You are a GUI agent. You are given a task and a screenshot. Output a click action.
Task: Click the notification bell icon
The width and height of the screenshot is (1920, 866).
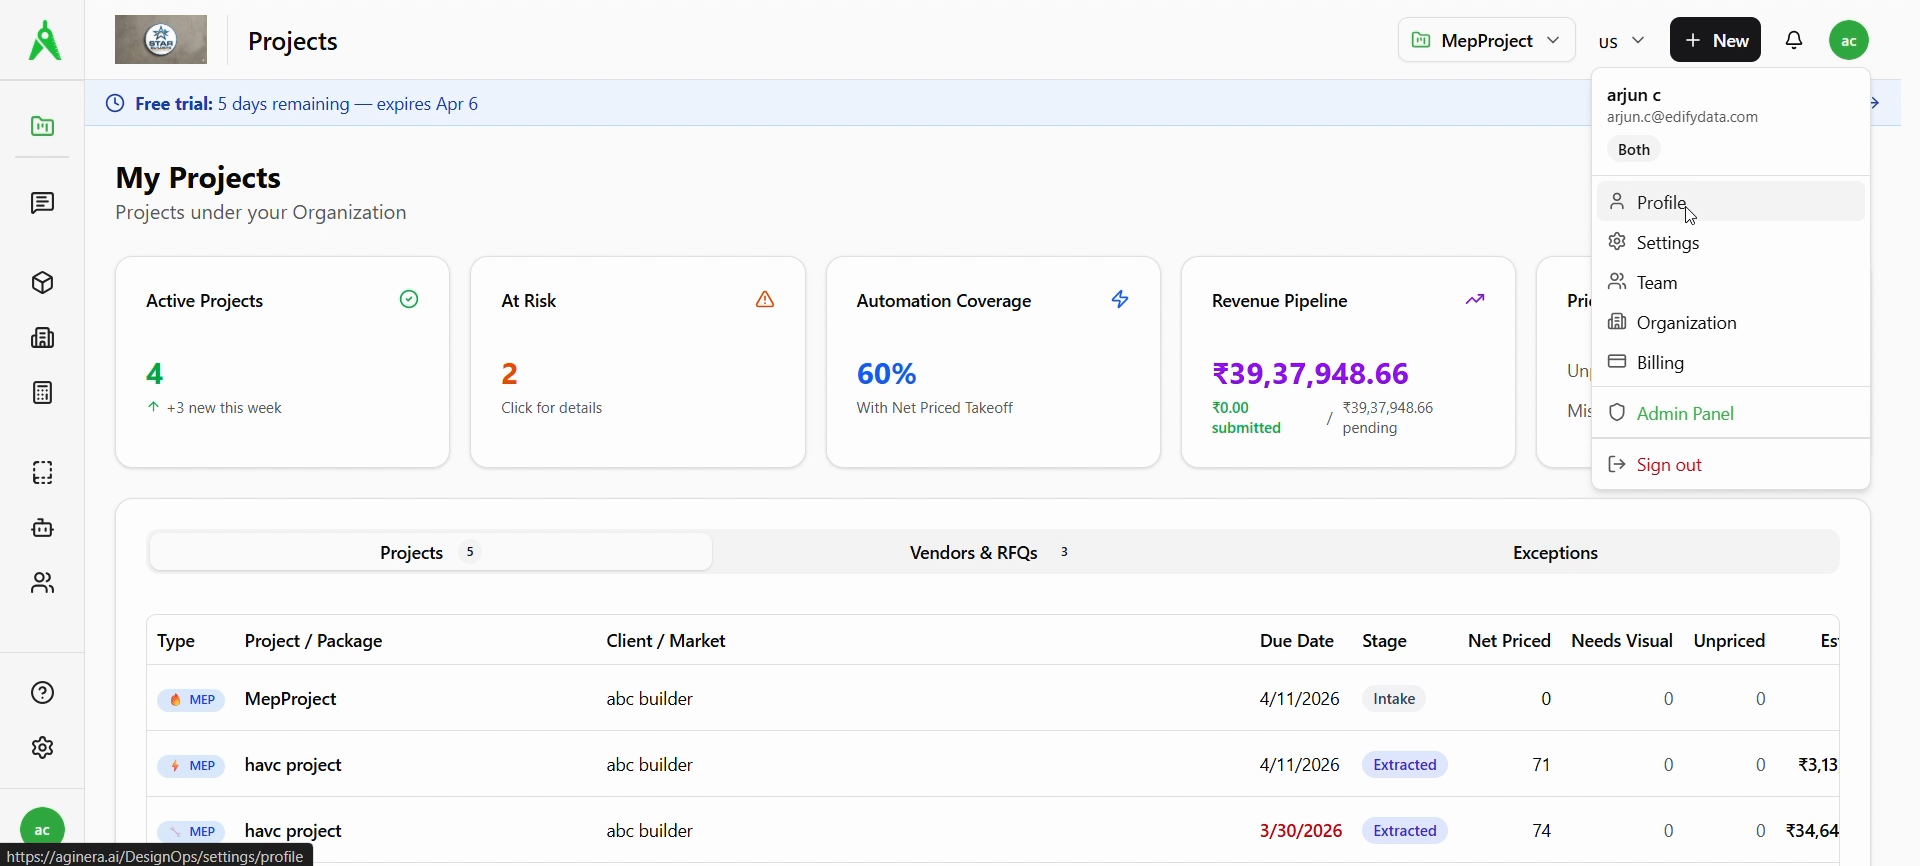click(1794, 40)
